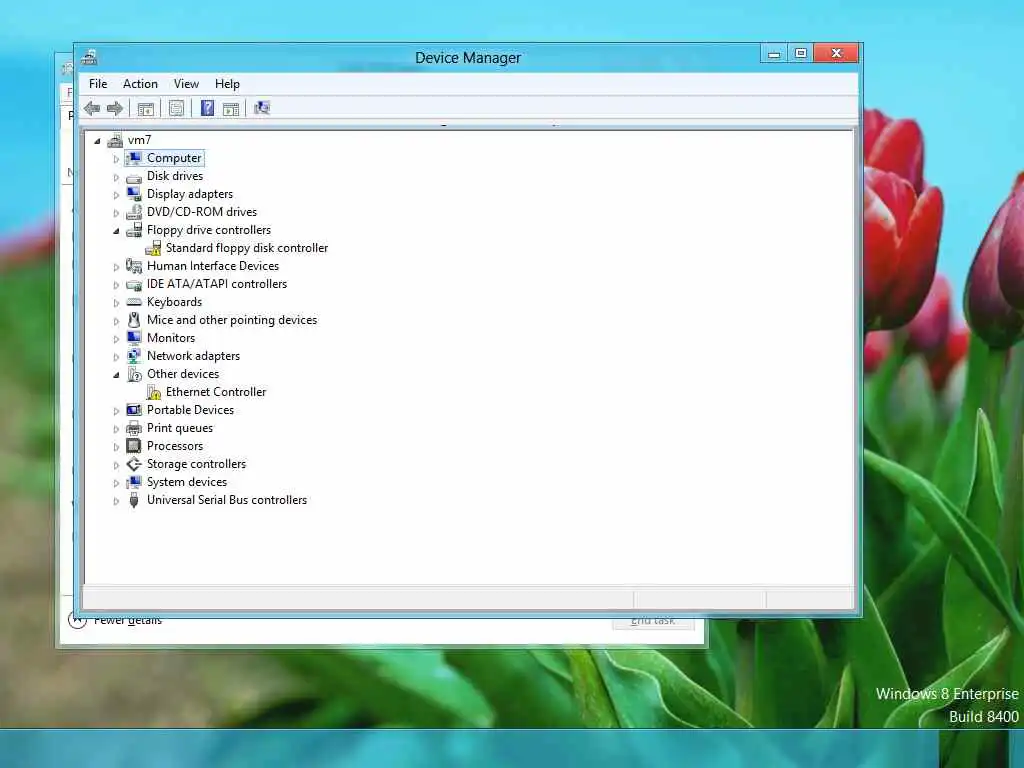This screenshot has width=1024, height=768.
Task: Toggle the action pane toolbar icon
Action: point(231,108)
